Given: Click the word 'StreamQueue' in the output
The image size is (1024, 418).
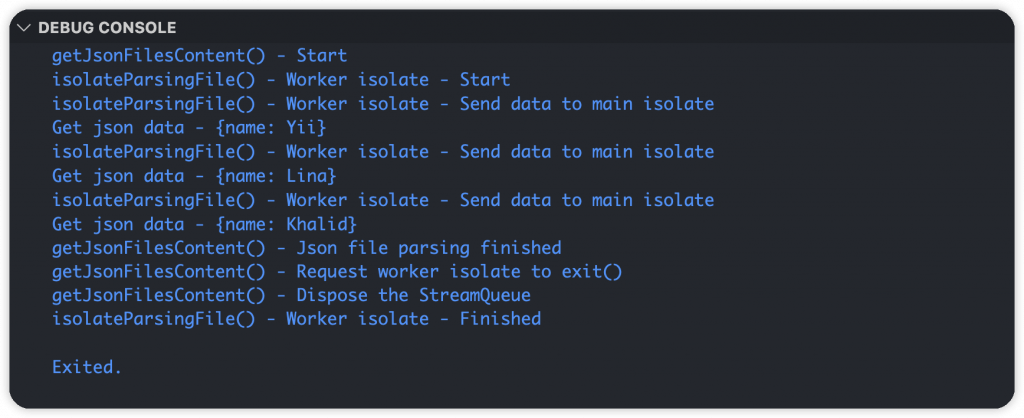Looking at the screenshot, I should [x=475, y=295].
